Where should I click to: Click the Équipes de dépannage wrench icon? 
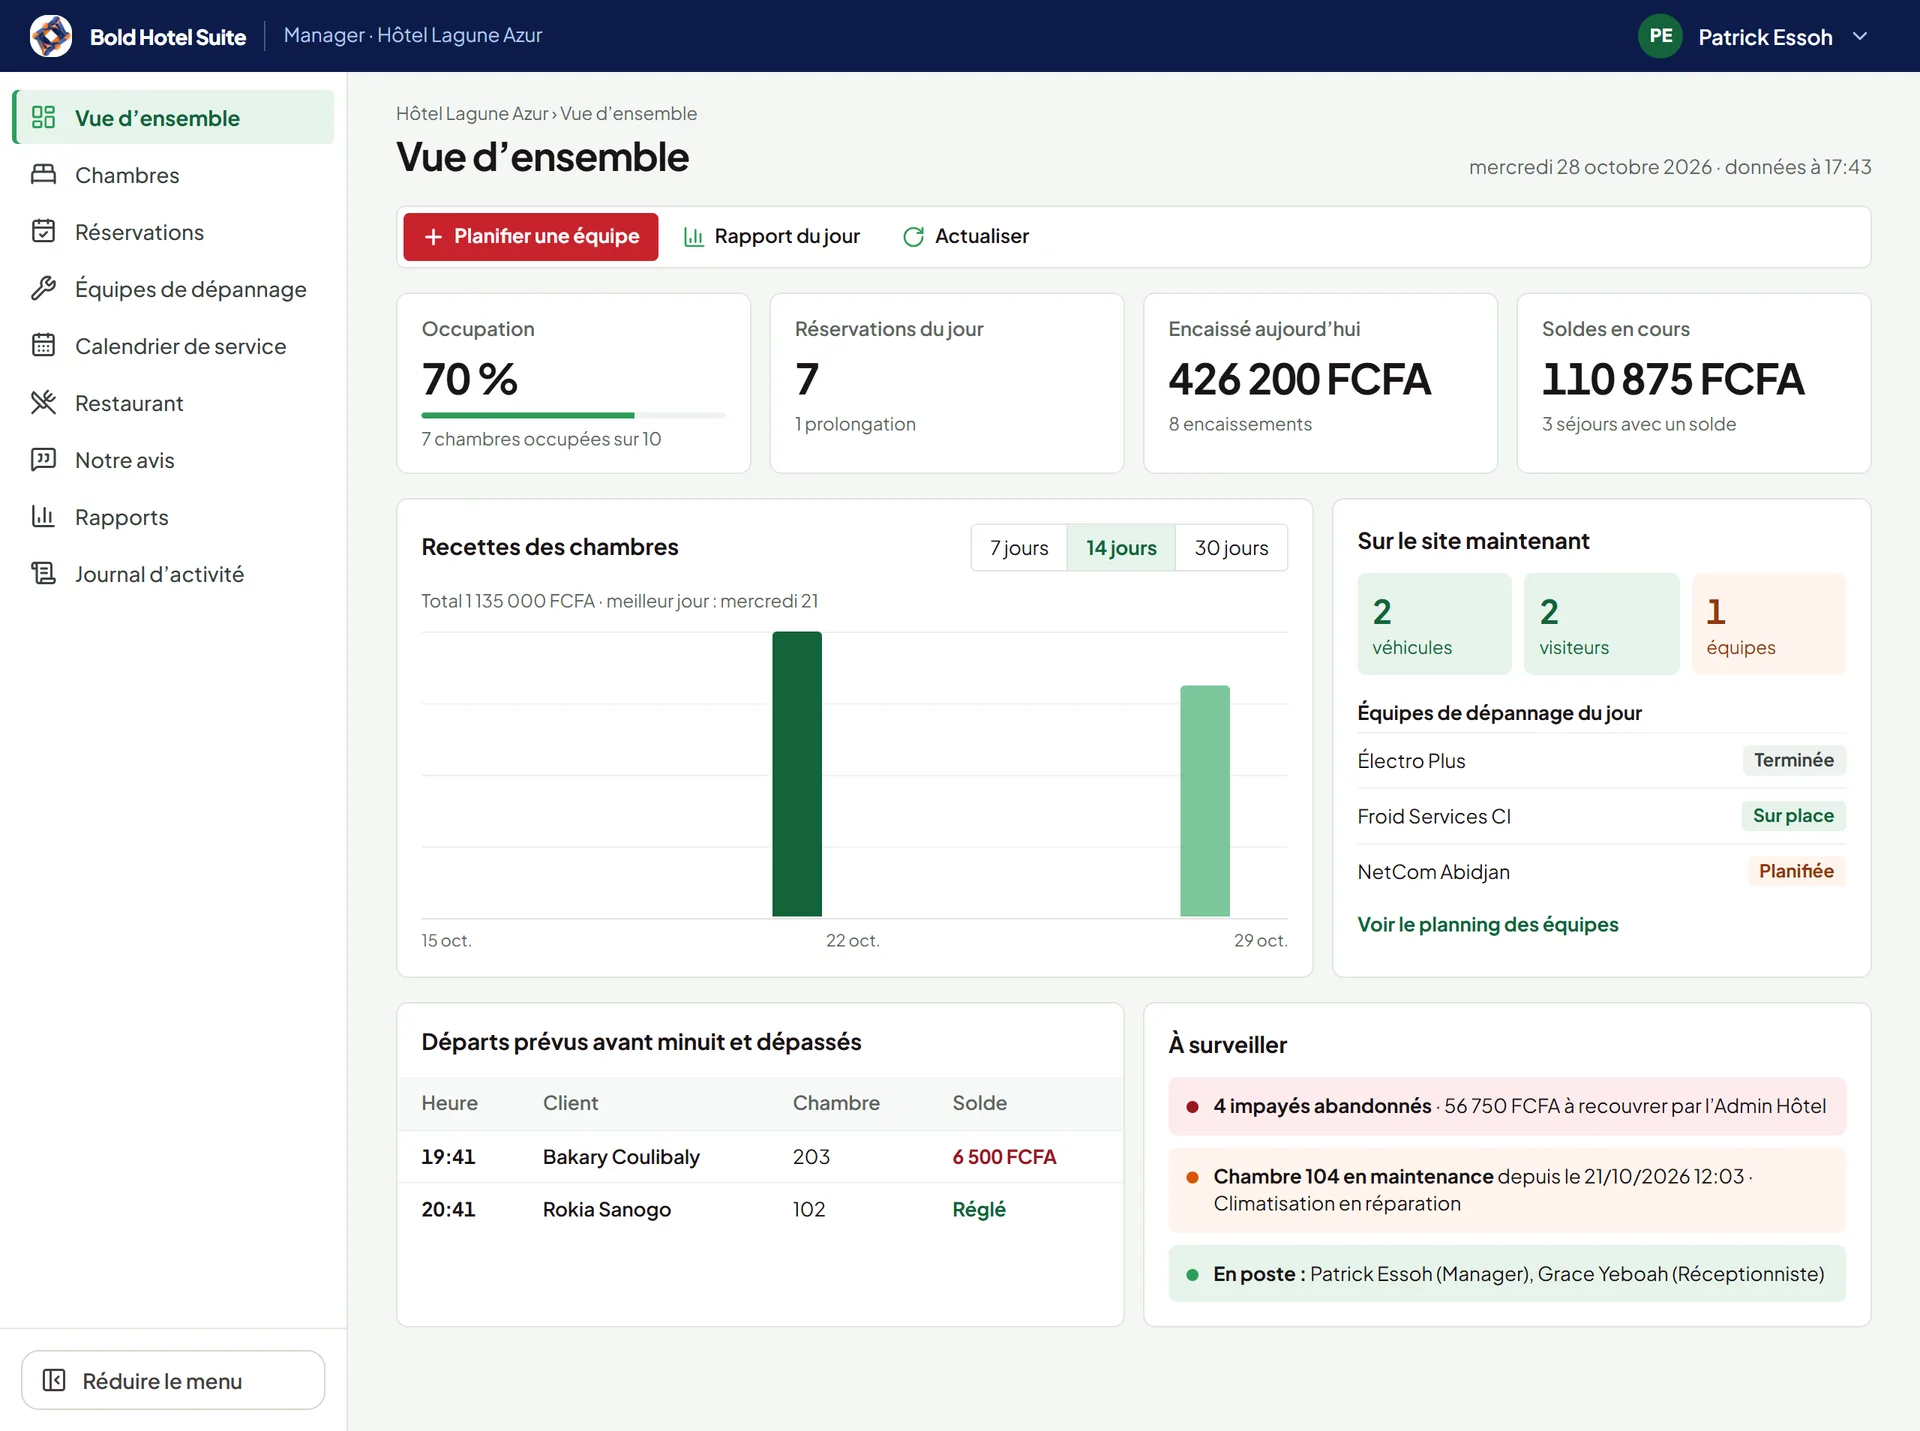tap(43, 288)
